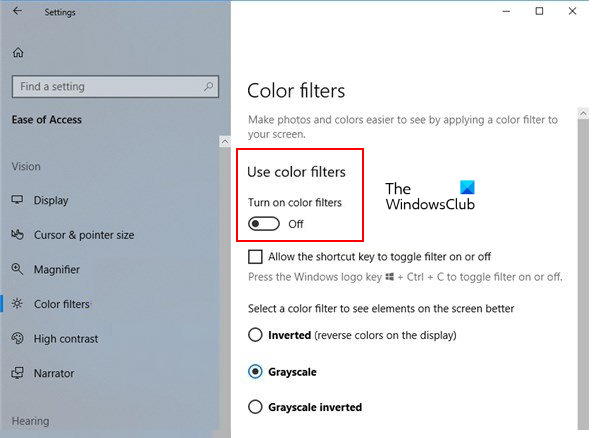Select the Inverted radio button
The image size is (600, 438).
(255, 335)
